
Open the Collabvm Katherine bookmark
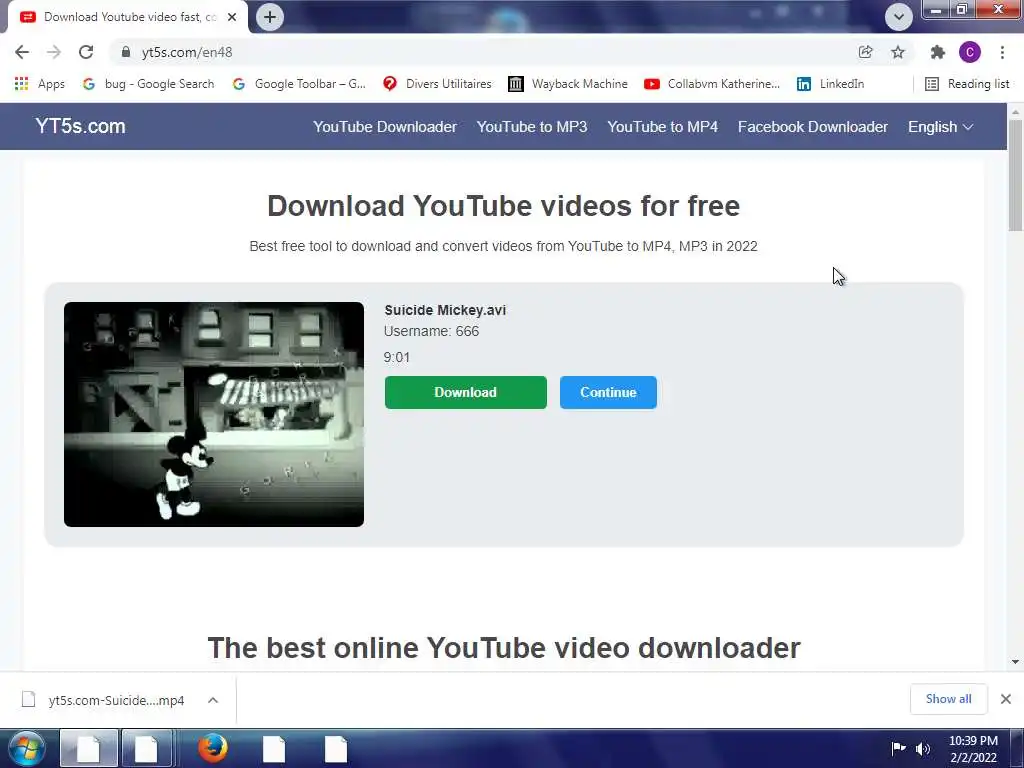712,84
